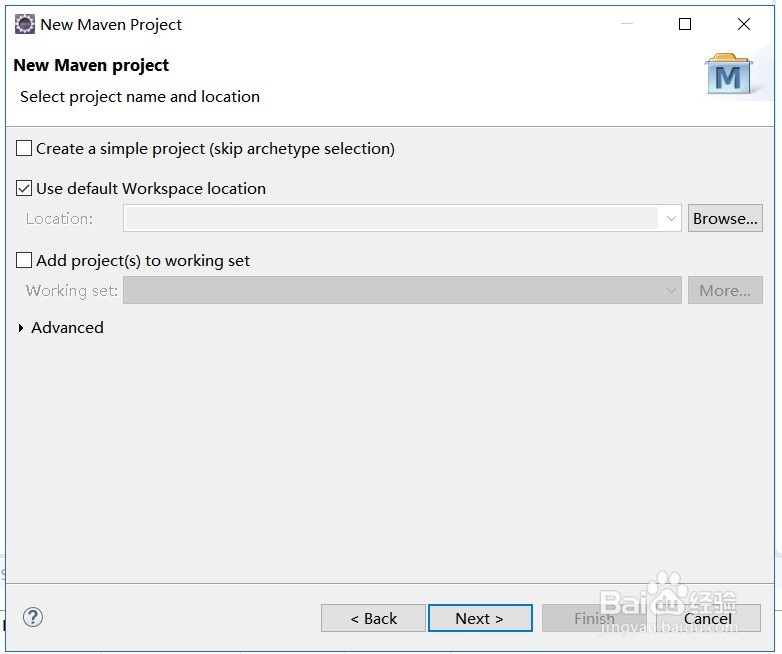Open the Working set dropdown arrow

pos(671,291)
